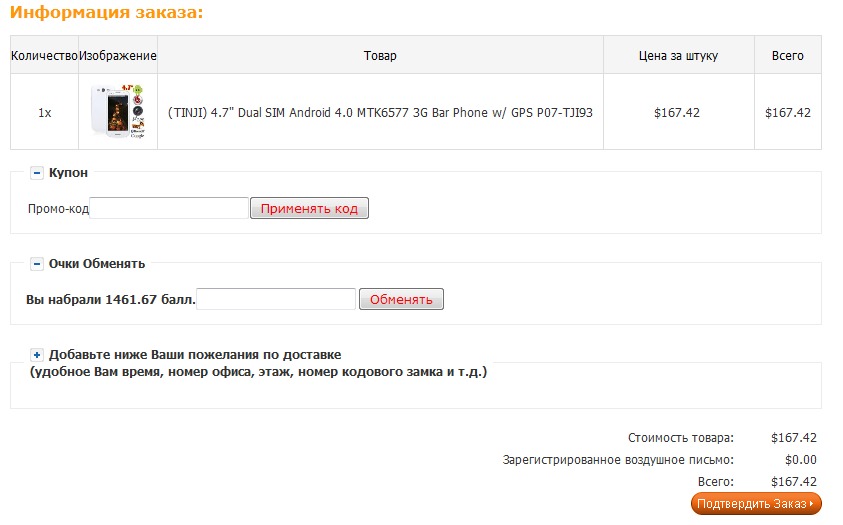843x525 pixels.
Task: Collapse the Купон section minus icon
Action: point(37,173)
